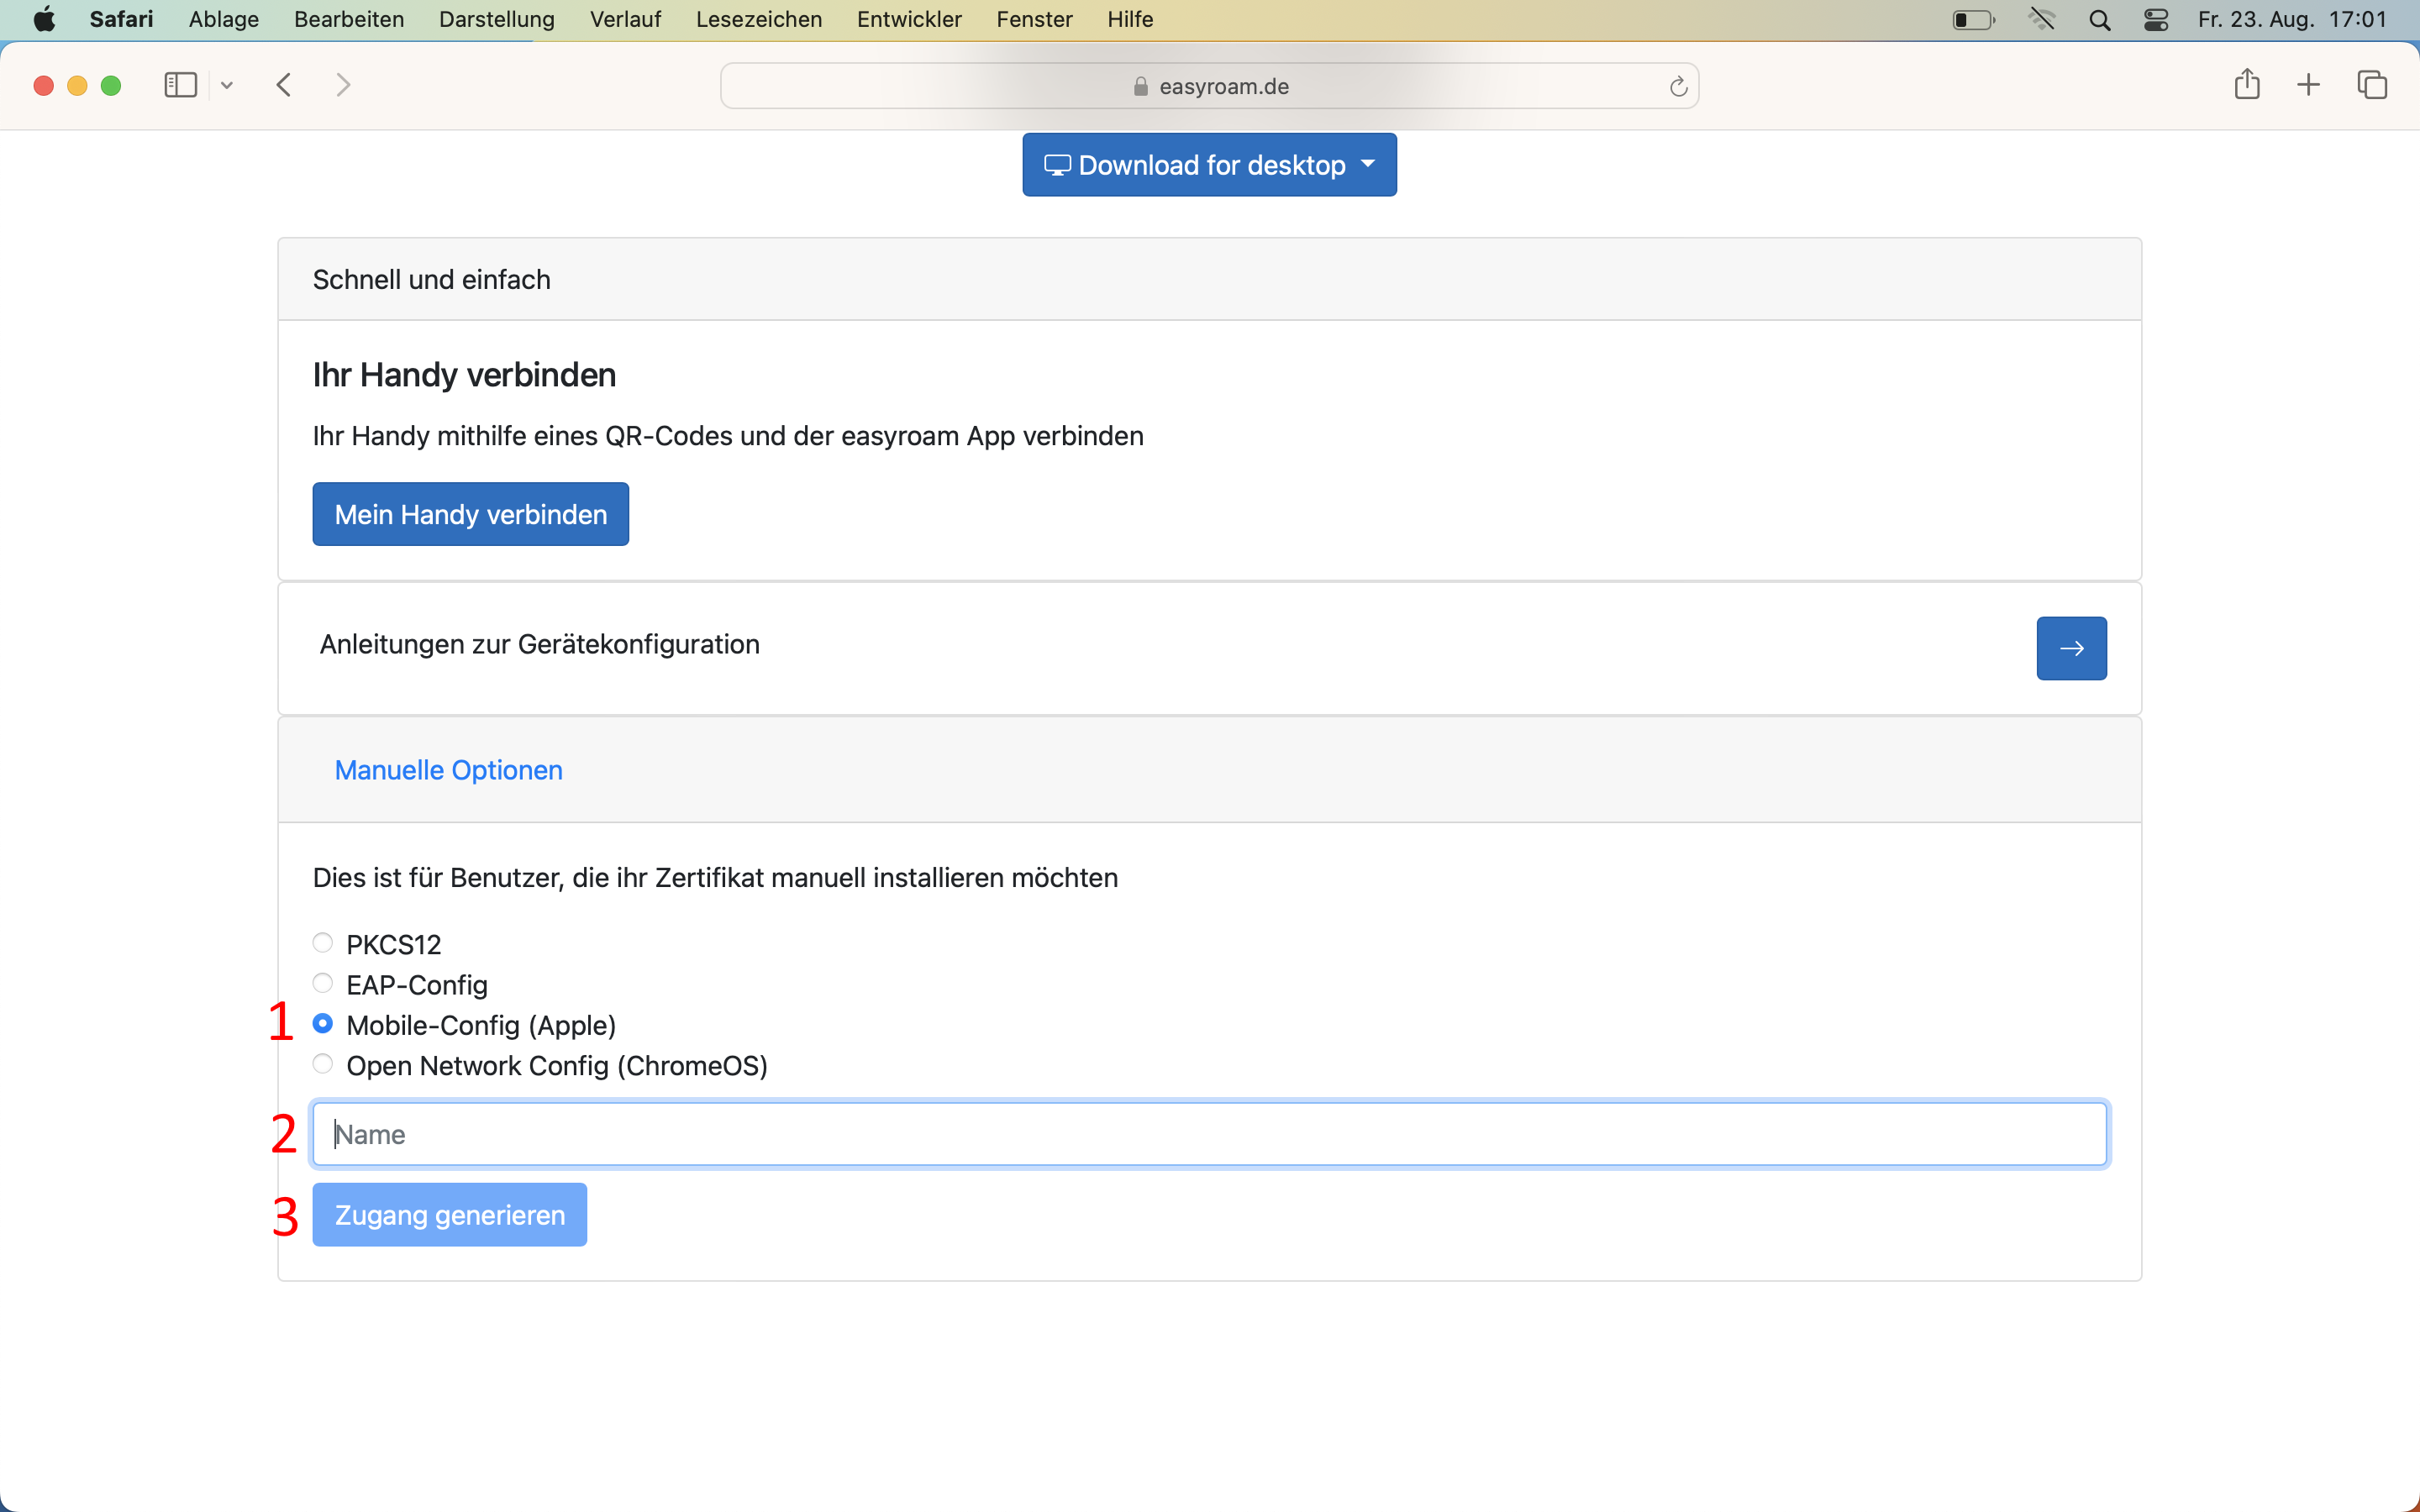Click the Wi-Fi status icon
This screenshot has width=2420, height=1512.
pyautogui.click(x=2042, y=19)
